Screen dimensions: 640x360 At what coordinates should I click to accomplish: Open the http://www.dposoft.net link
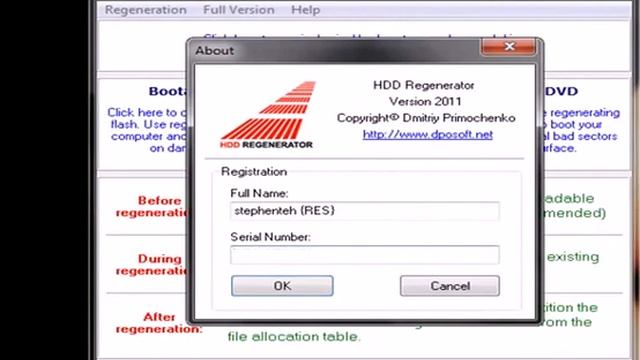[427, 135]
